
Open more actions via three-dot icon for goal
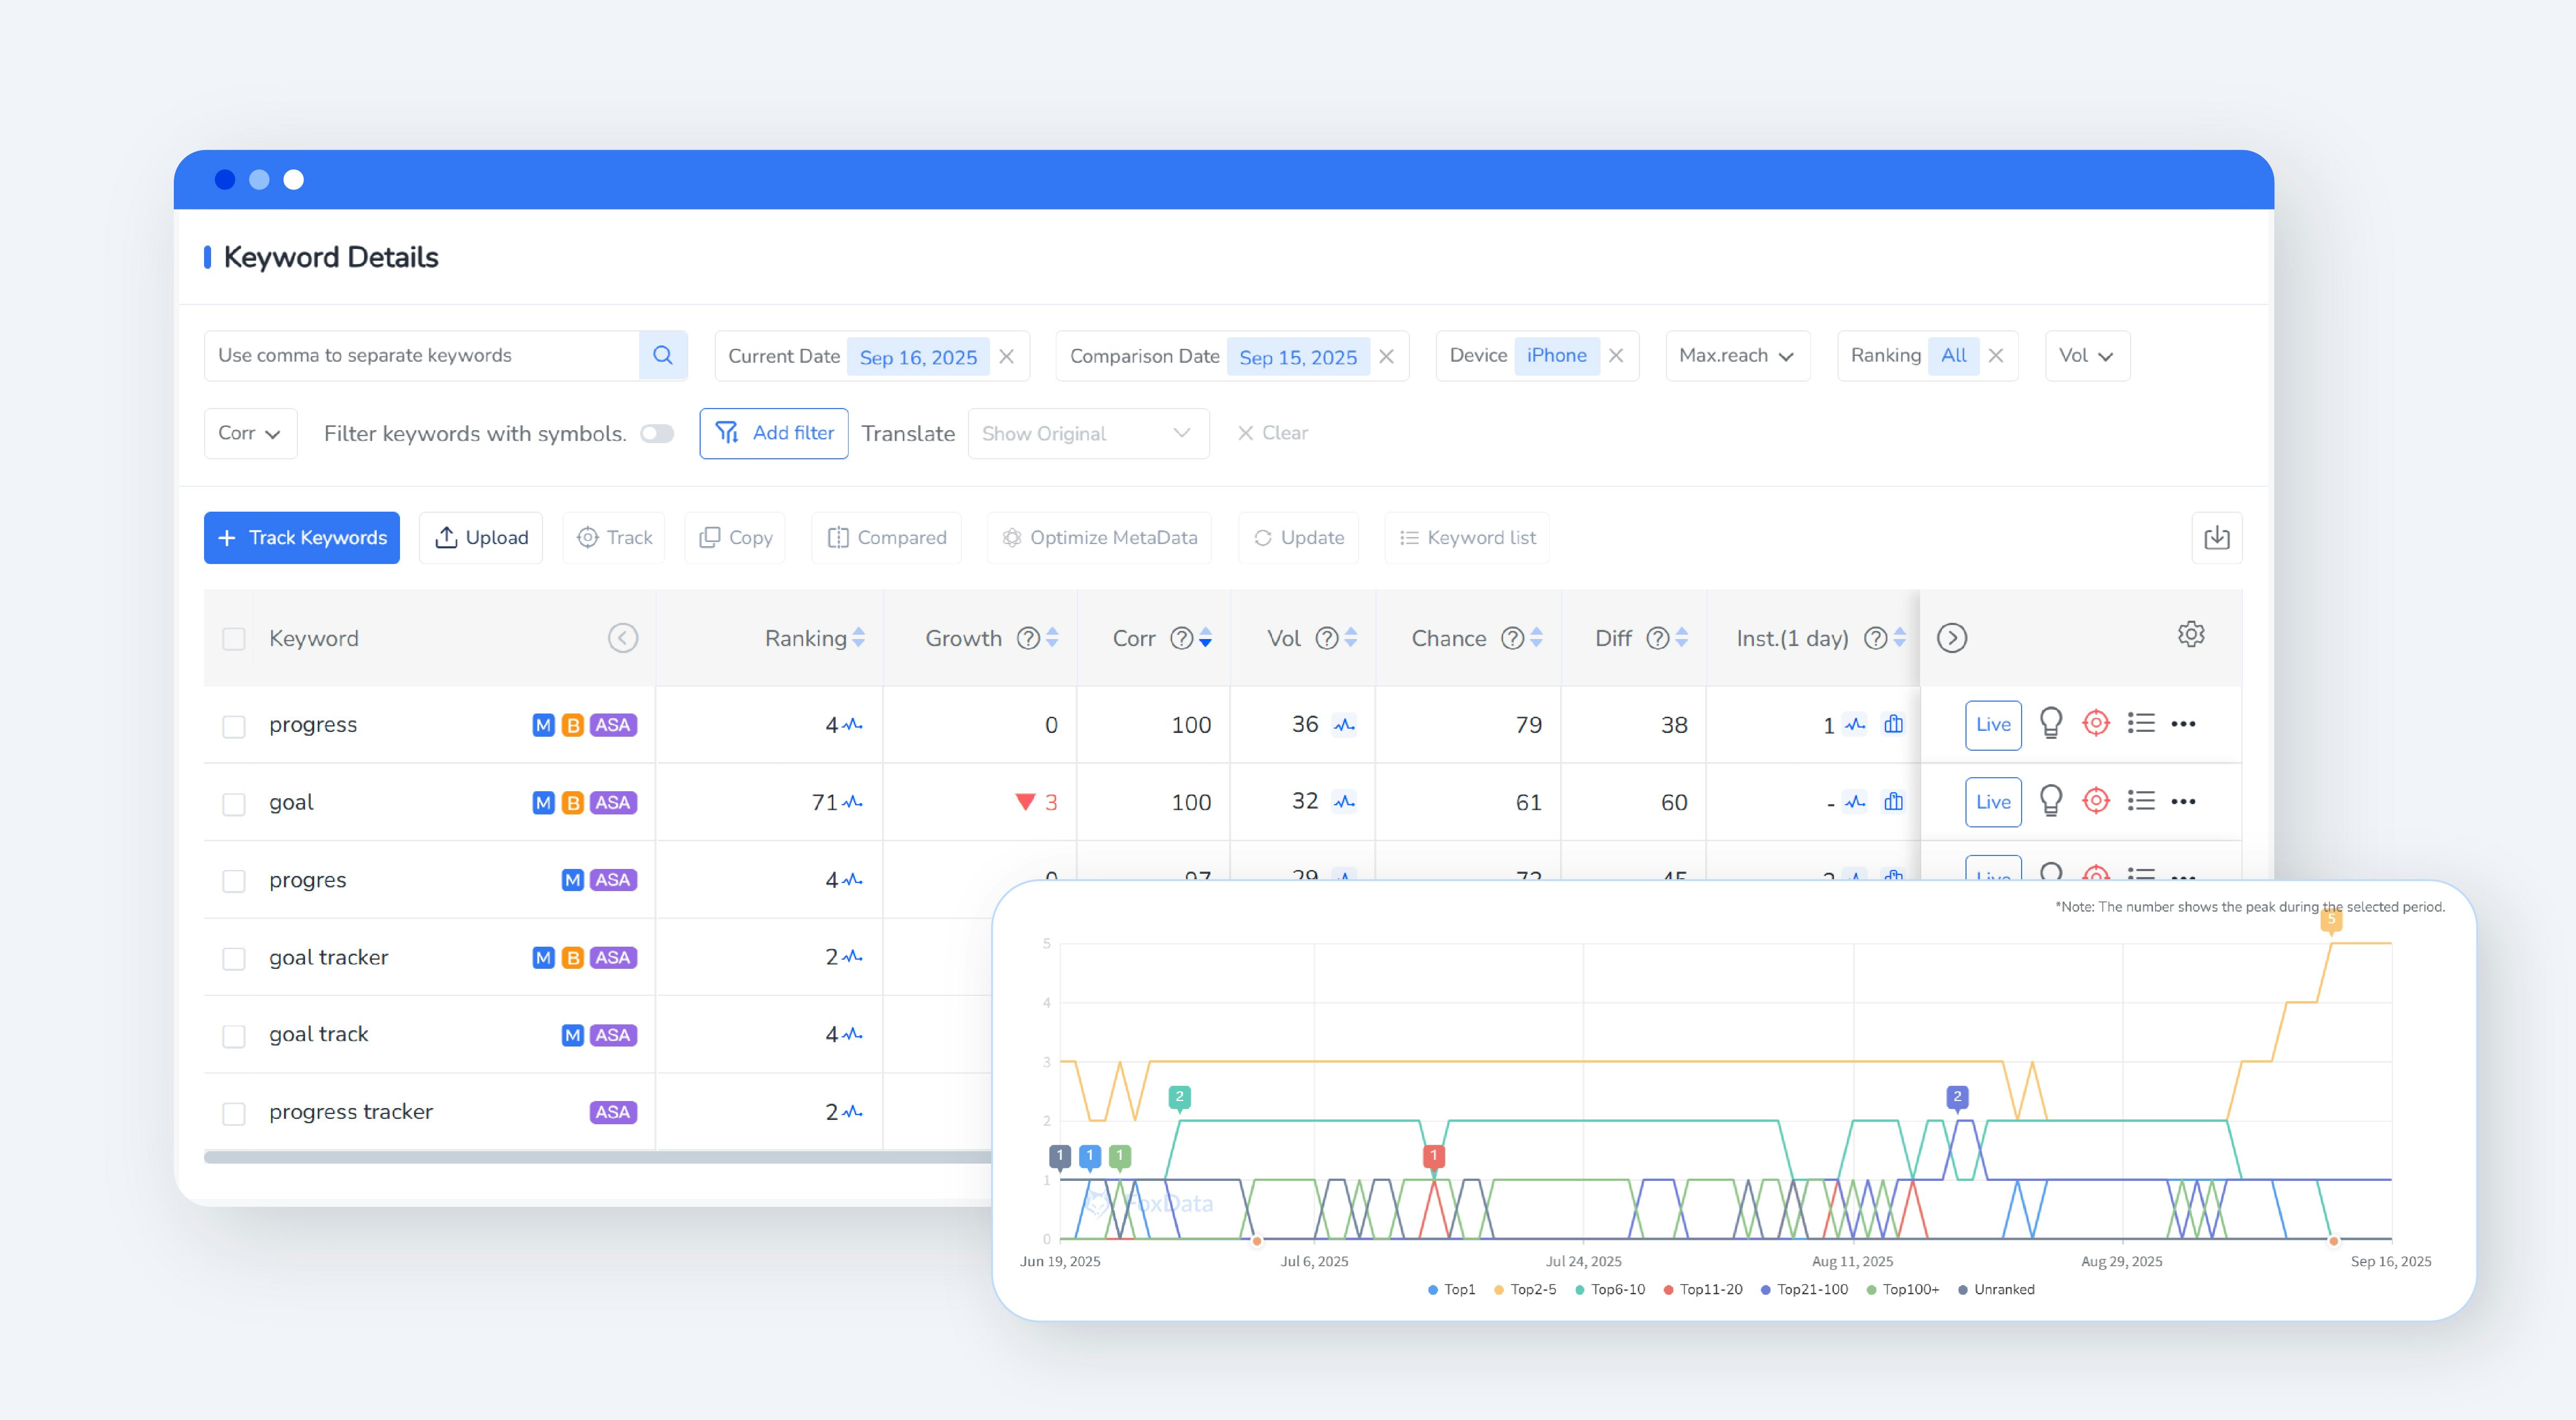click(x=2185, y=801)
